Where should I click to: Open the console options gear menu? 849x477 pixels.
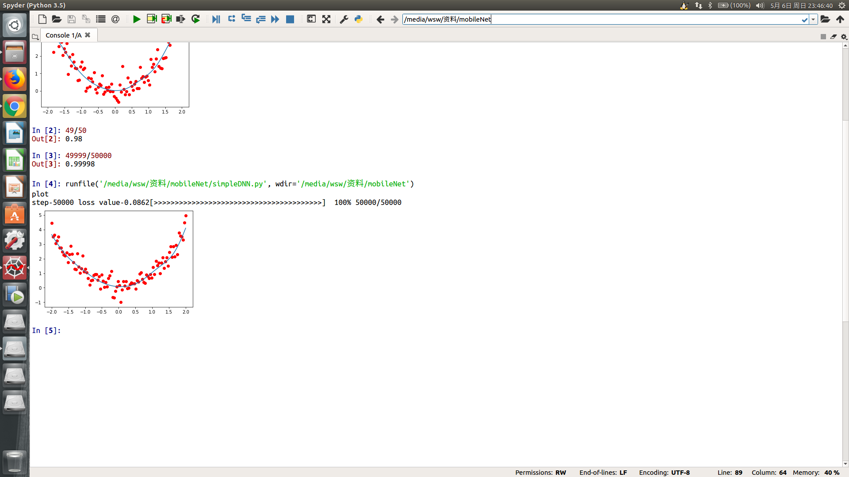tap(844, 36)
